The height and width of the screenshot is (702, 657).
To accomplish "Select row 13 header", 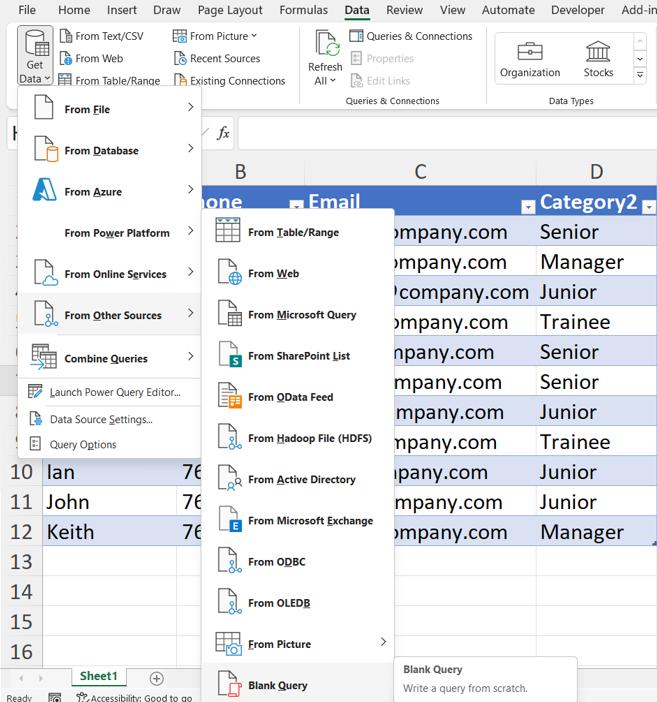I will (21, 562).
